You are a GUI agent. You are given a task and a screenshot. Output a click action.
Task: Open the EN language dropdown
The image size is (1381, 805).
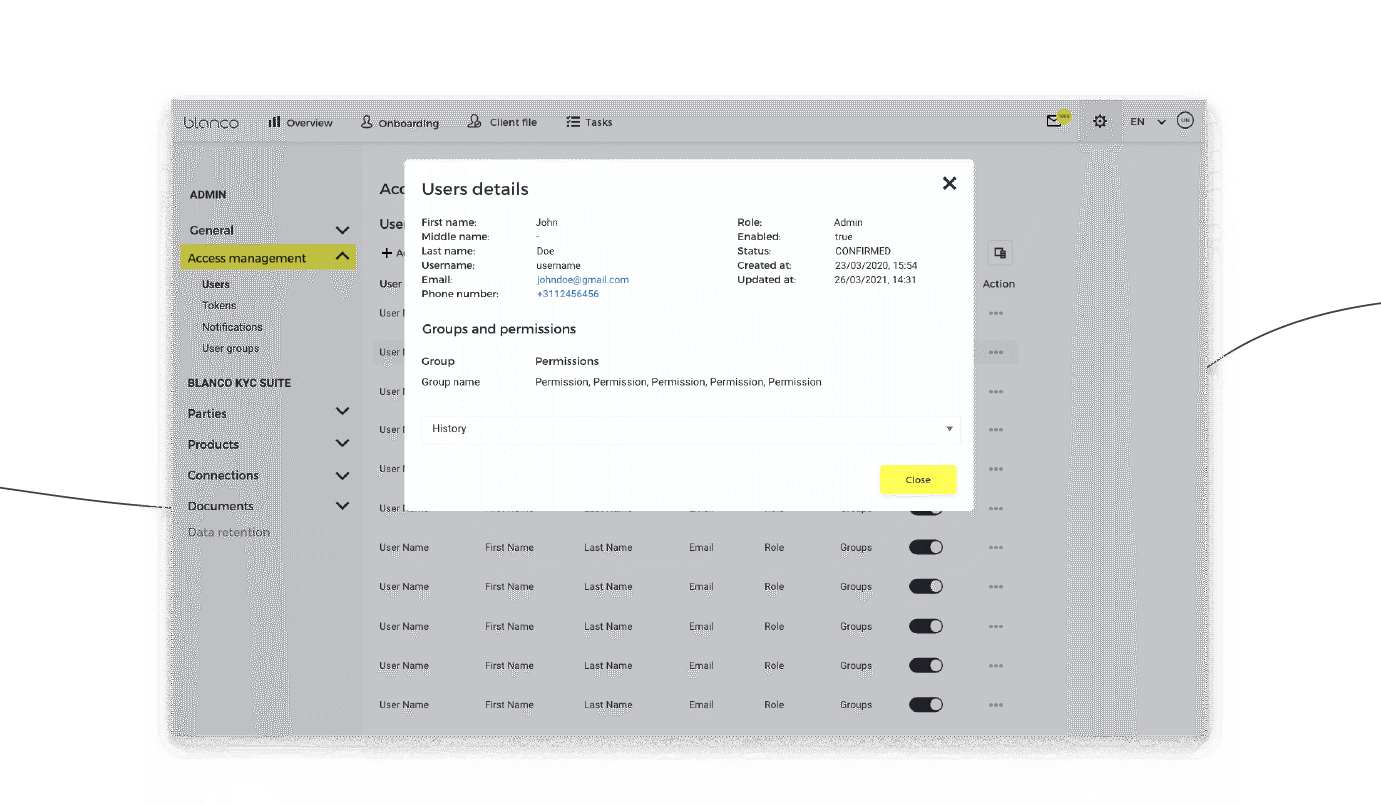click(x=1147, y=122)
